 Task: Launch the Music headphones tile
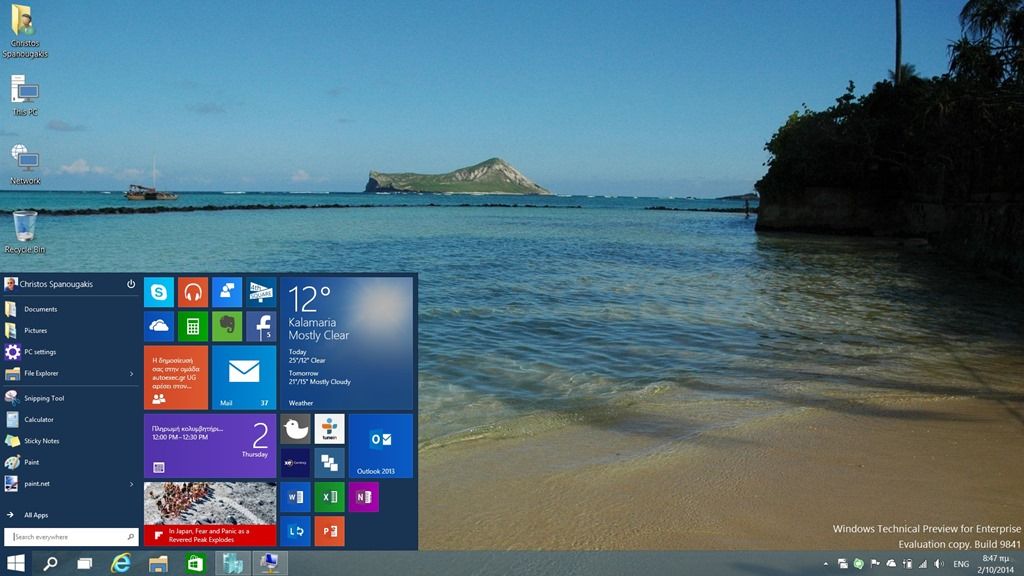(x=193, y=292)
